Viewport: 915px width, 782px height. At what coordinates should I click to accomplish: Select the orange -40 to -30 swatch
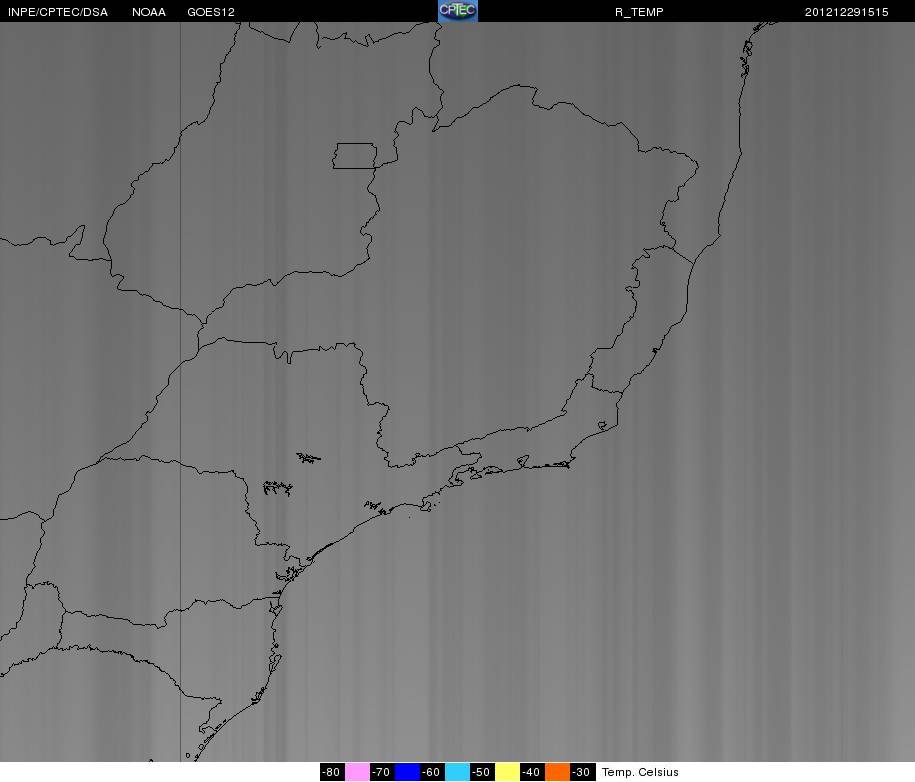pyautogui.click(x=558, y=772)
